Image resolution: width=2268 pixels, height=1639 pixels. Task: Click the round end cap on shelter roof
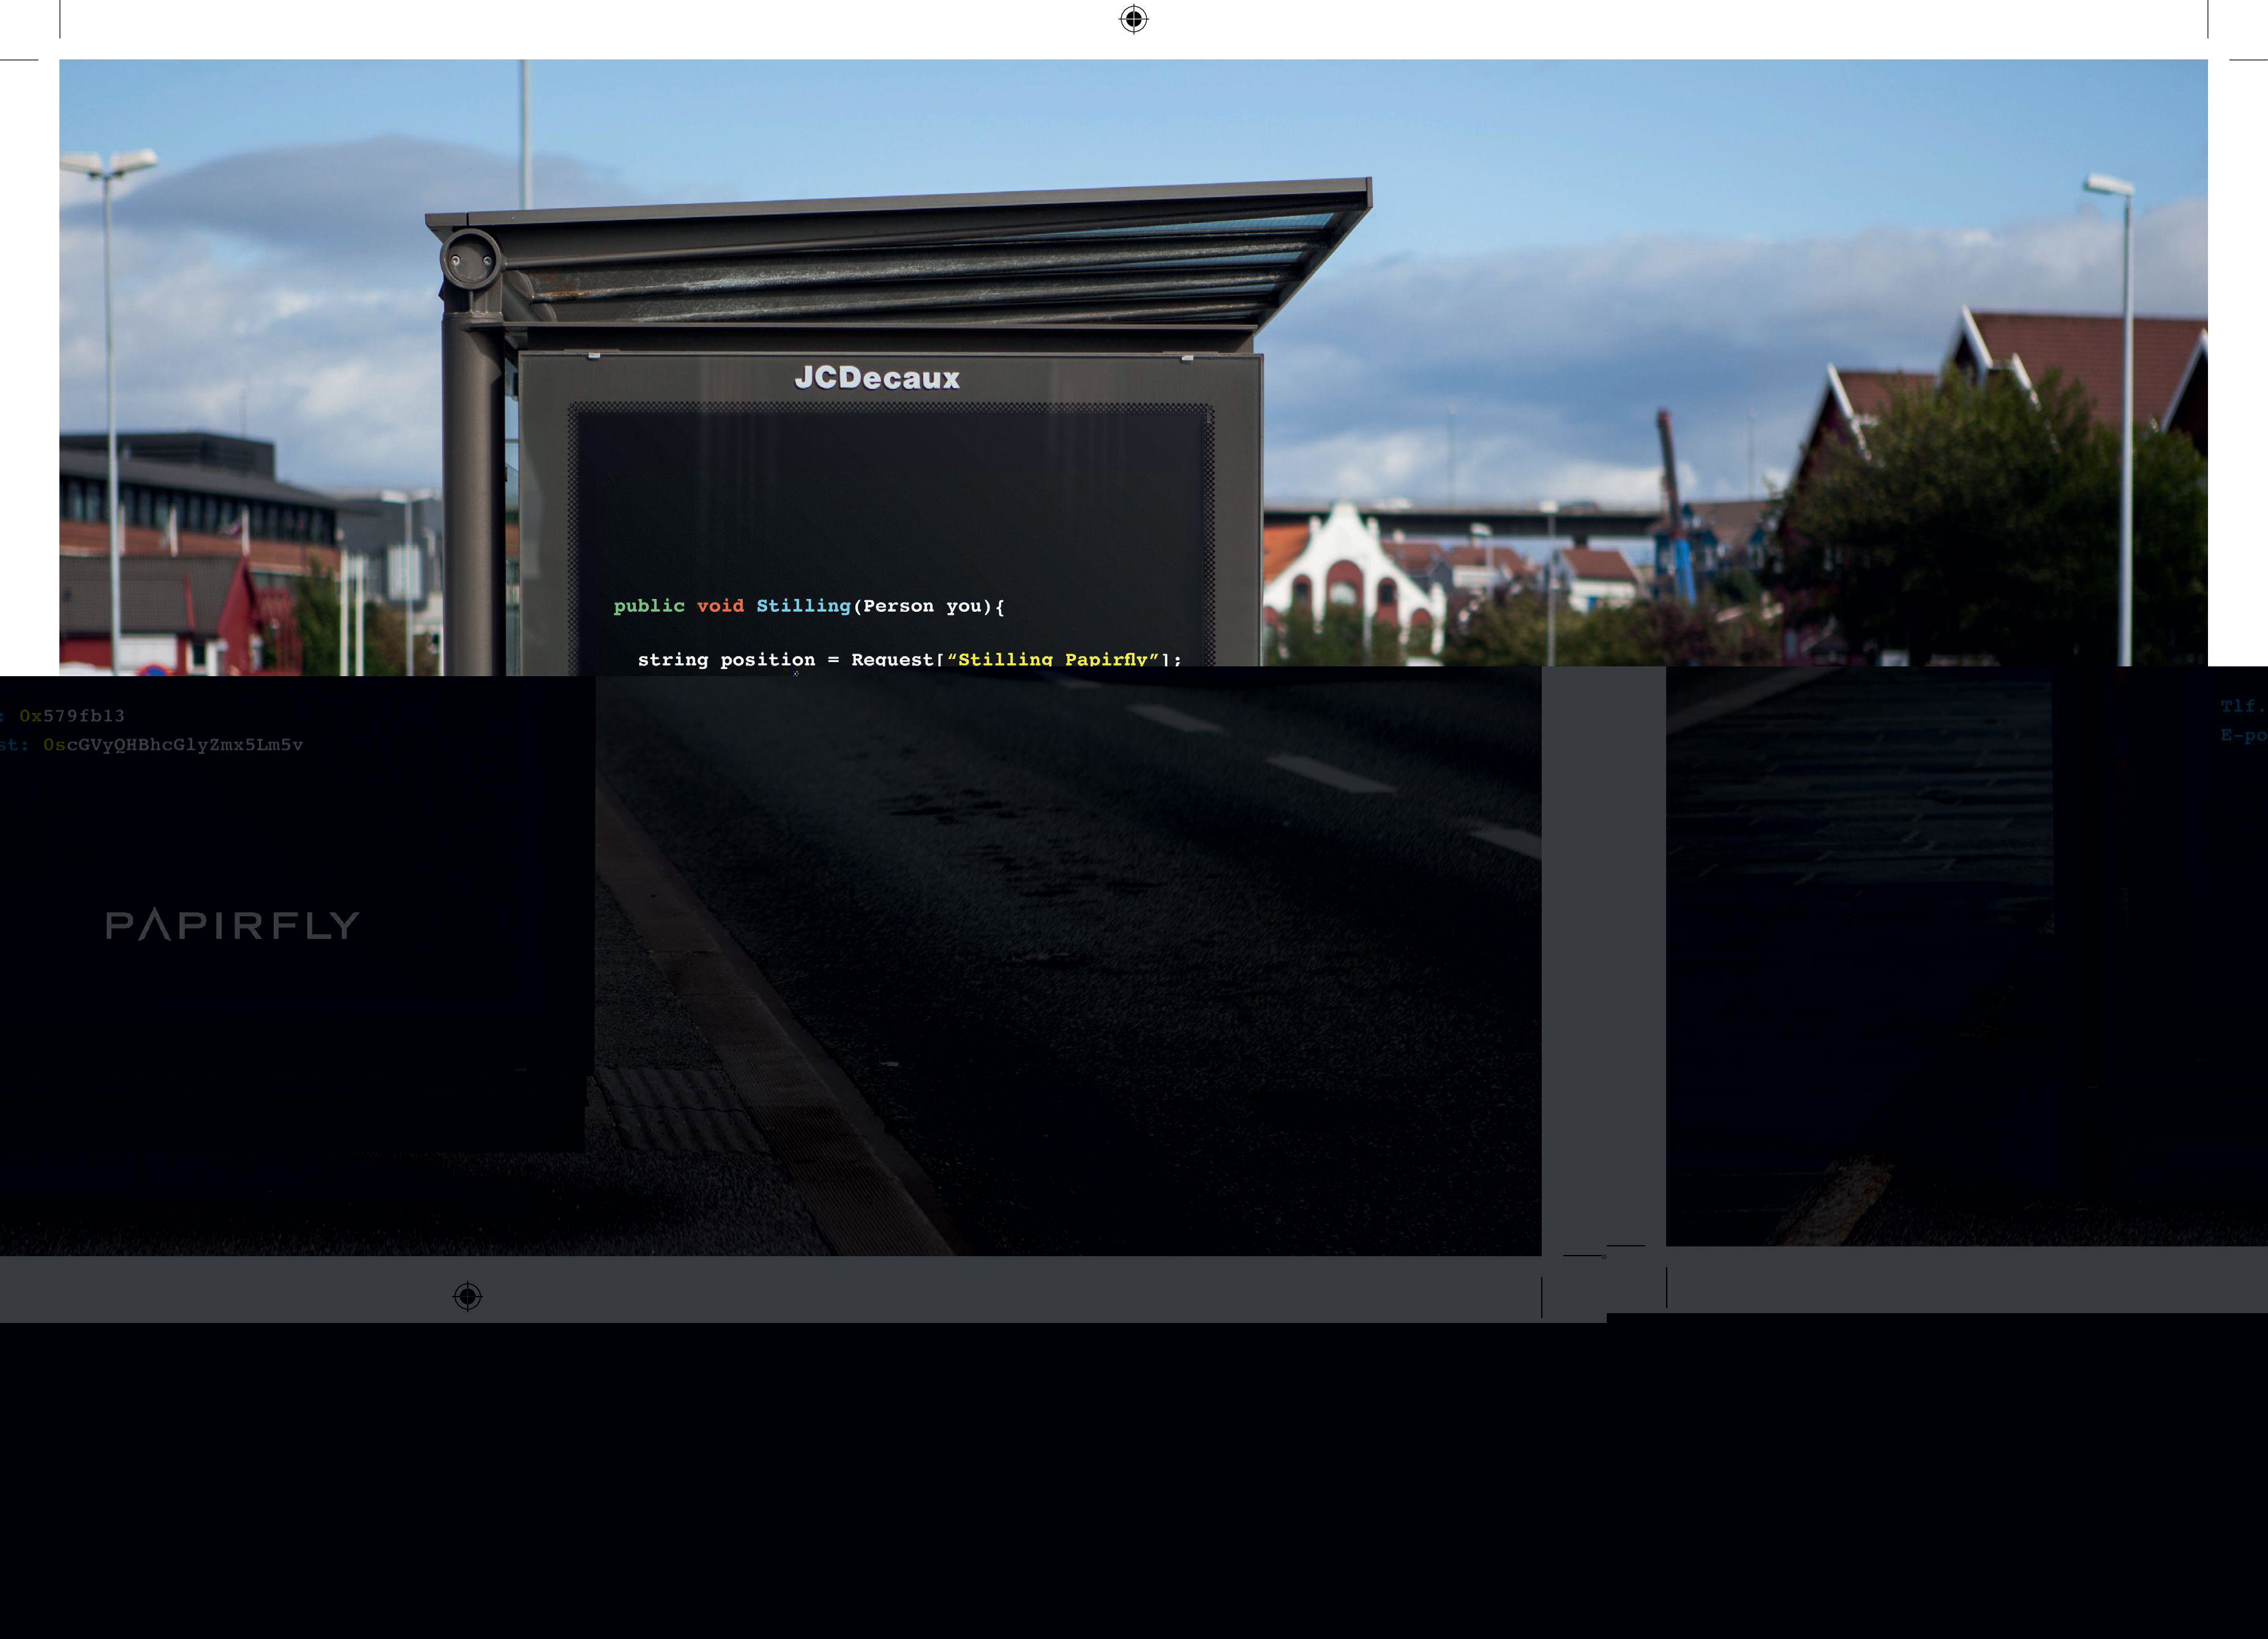(x=470, y=260)
